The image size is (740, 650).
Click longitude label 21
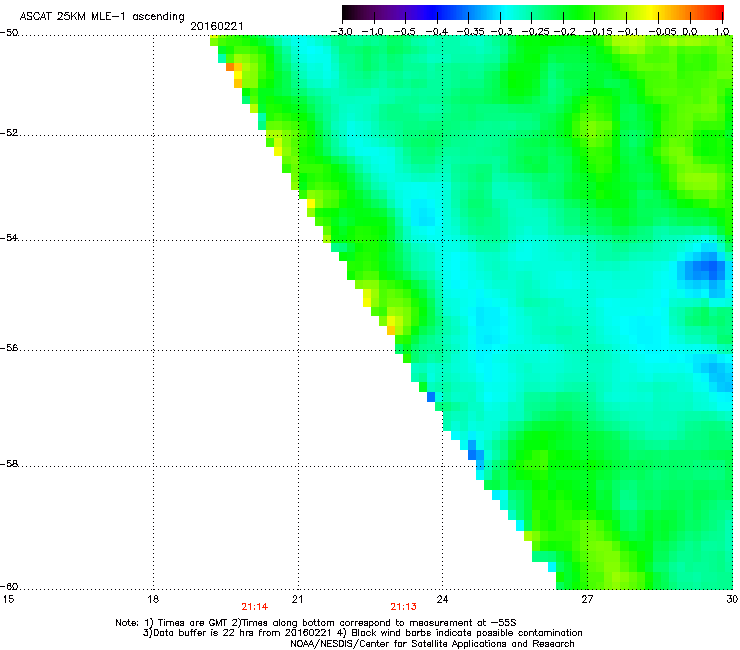pos(297,599)
